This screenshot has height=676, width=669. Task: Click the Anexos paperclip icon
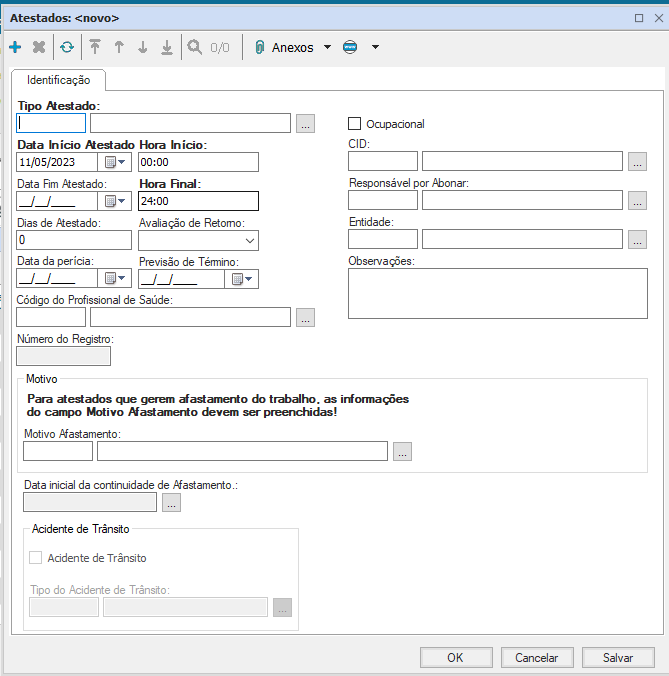tap(259, 47)
